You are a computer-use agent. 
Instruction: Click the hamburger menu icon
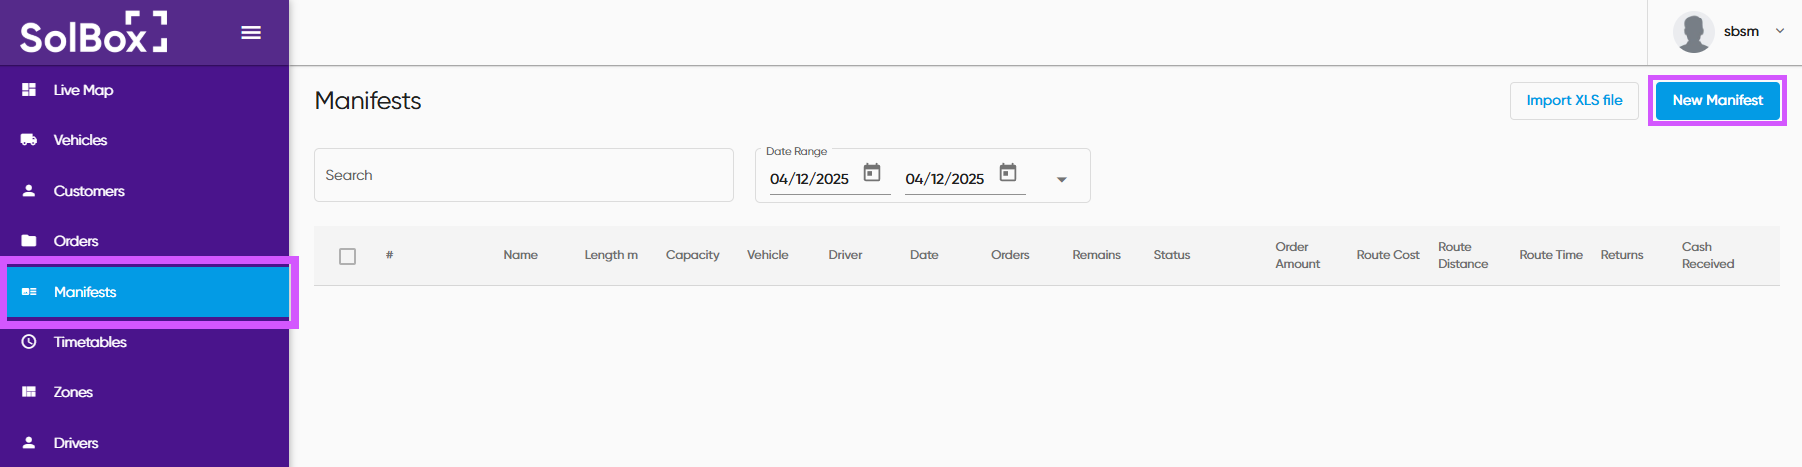[251, 33]
